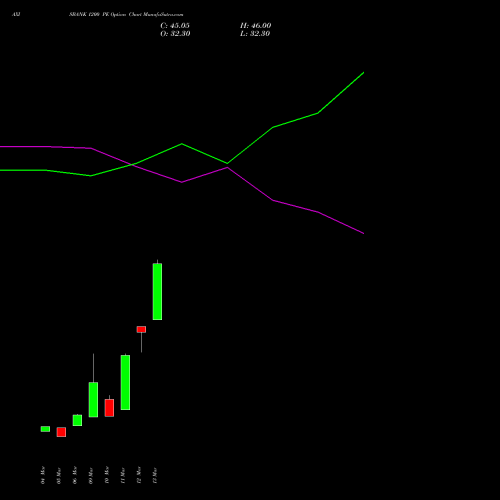
Task: Click the low value L: 32.30
Action: (255, 34)
